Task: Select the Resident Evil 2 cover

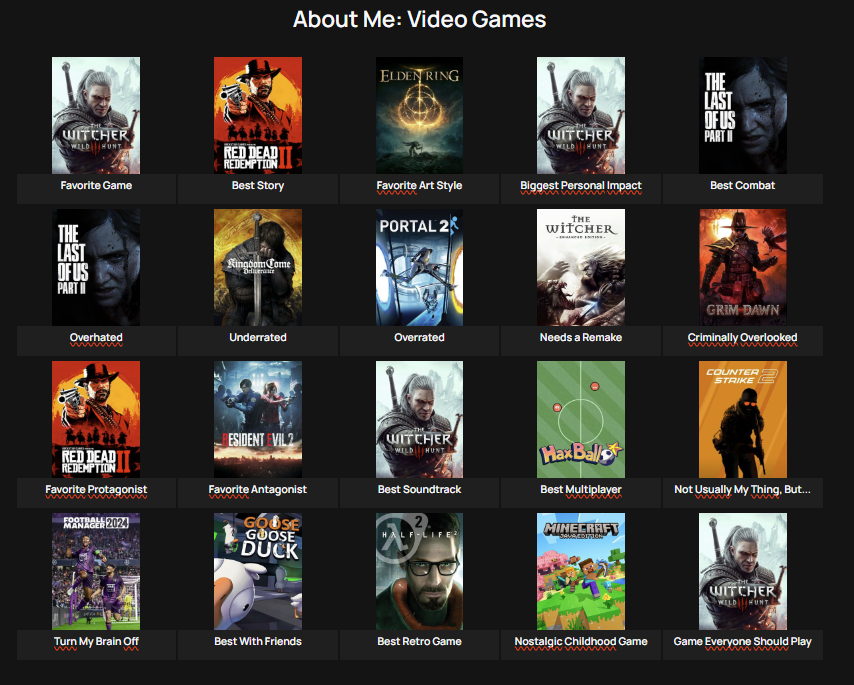Action: [258, 419]
